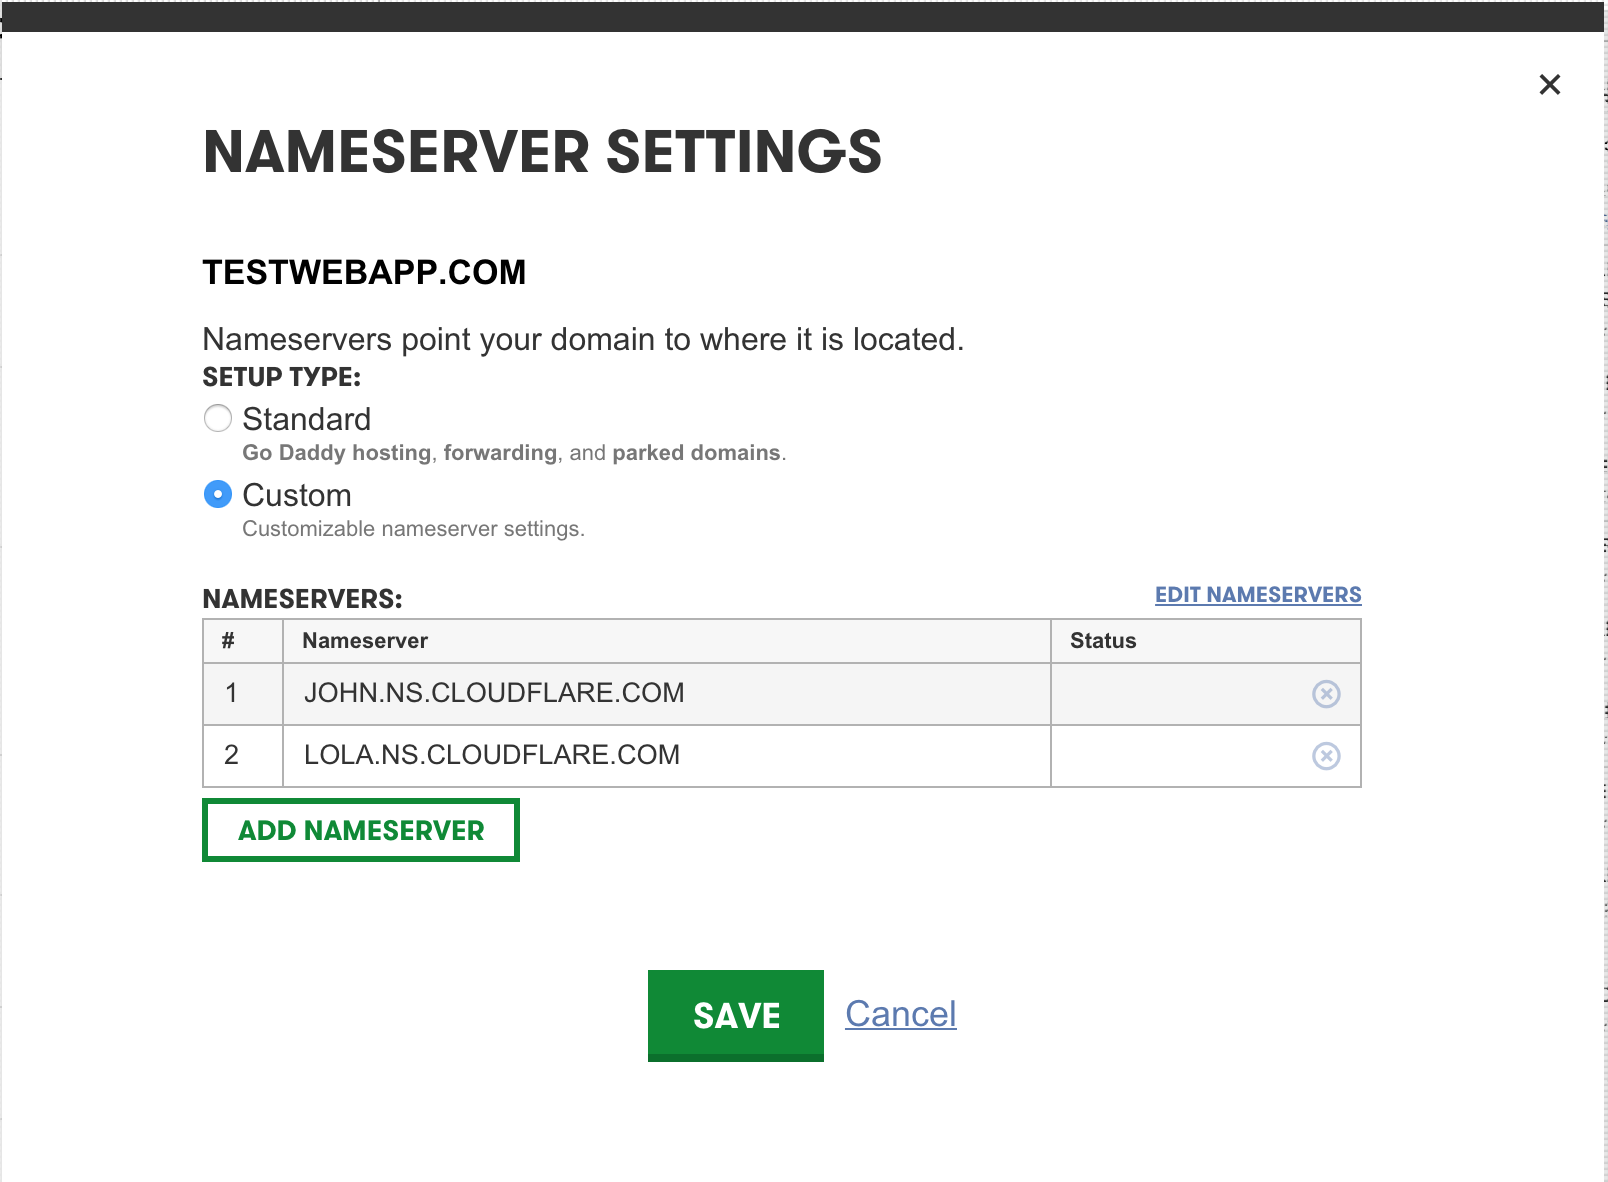Screen dimensions: 1608x1182
Task: Click the forwarding text under Standard
Action: point(500,453)
